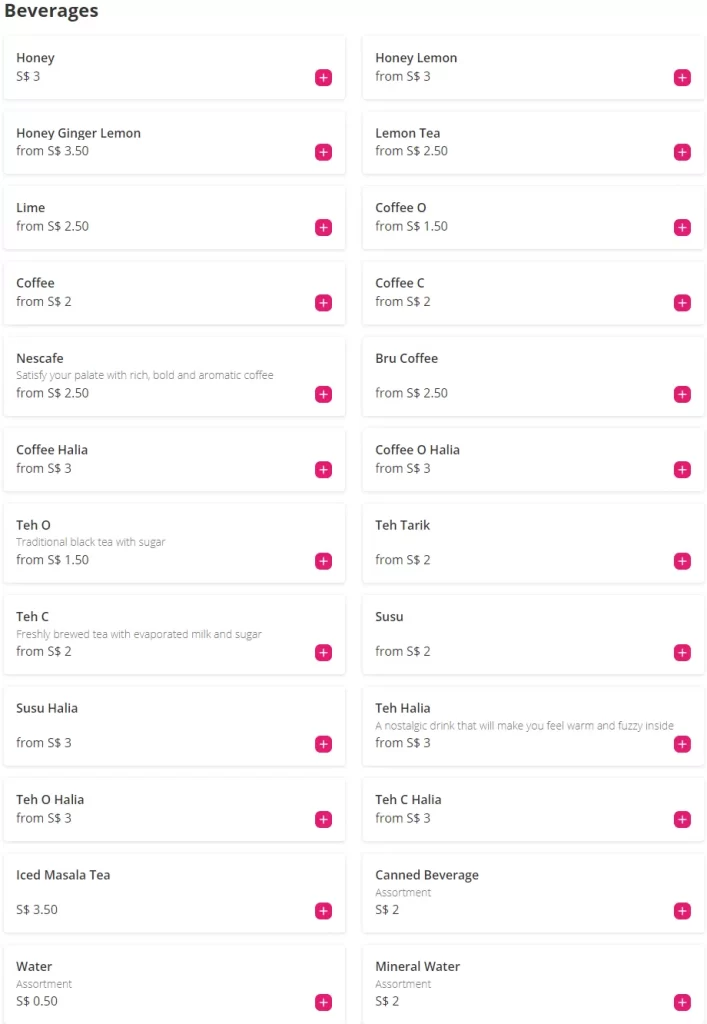The width and height of the screenshot is (707, 1024).
Task: Add Nescafe via its plus icon
Action: tap(323, 395)
